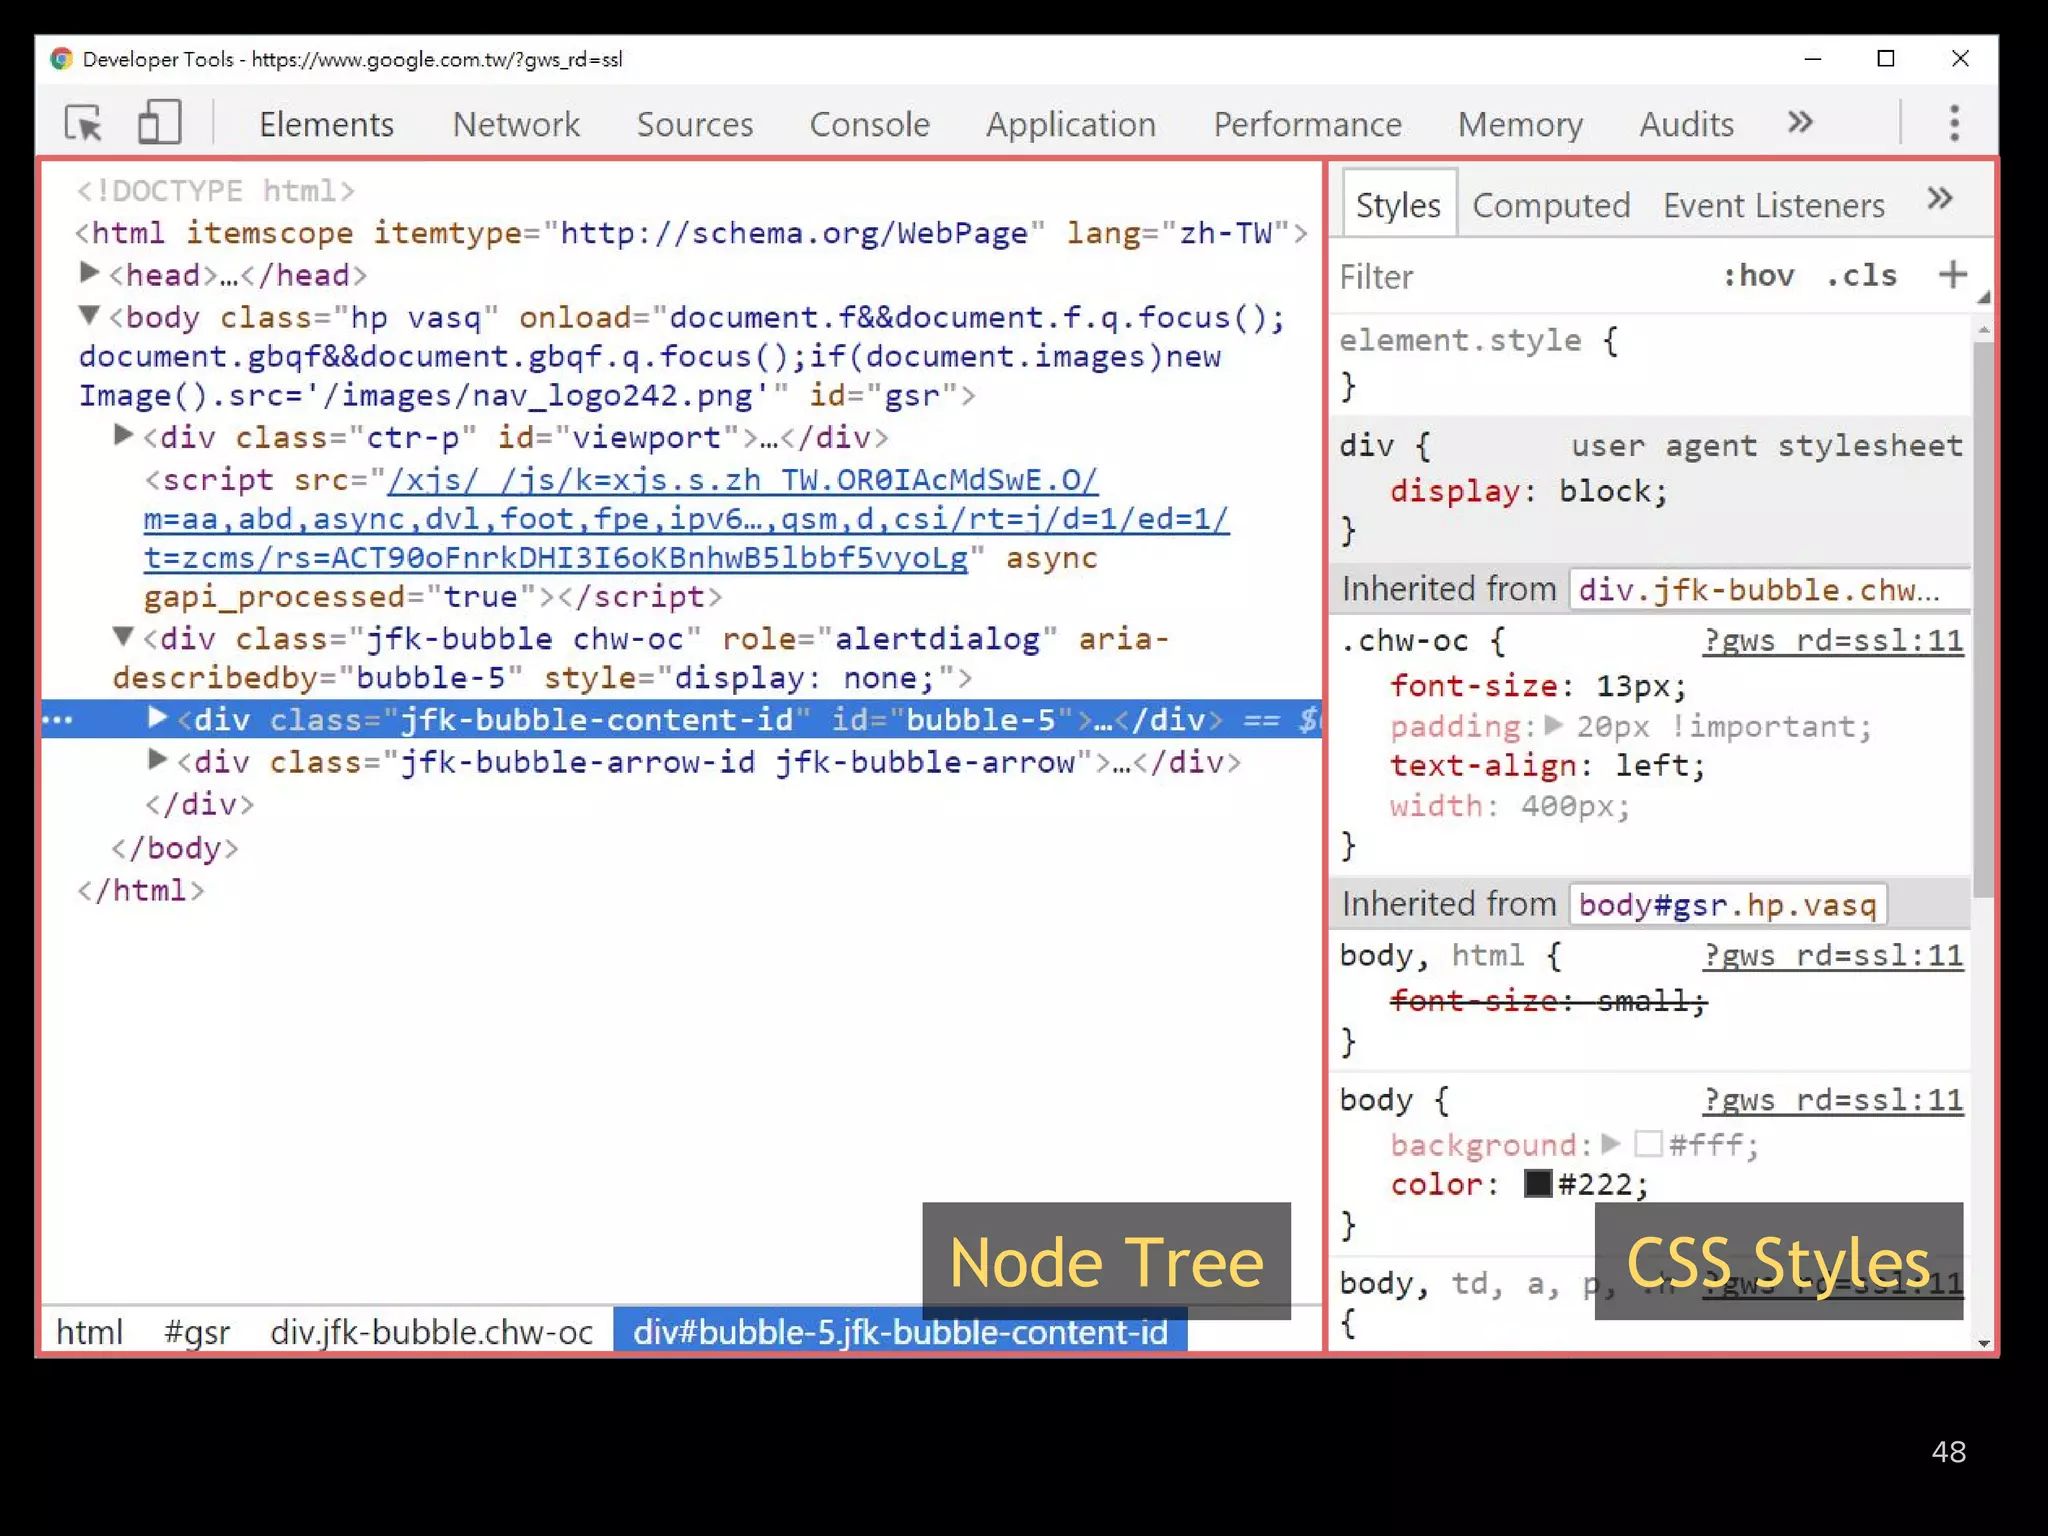Click the struck-through 'font-size: small;' declaration
The width and height of the screenshot is (2048, 1536).
click(1548, 999)
